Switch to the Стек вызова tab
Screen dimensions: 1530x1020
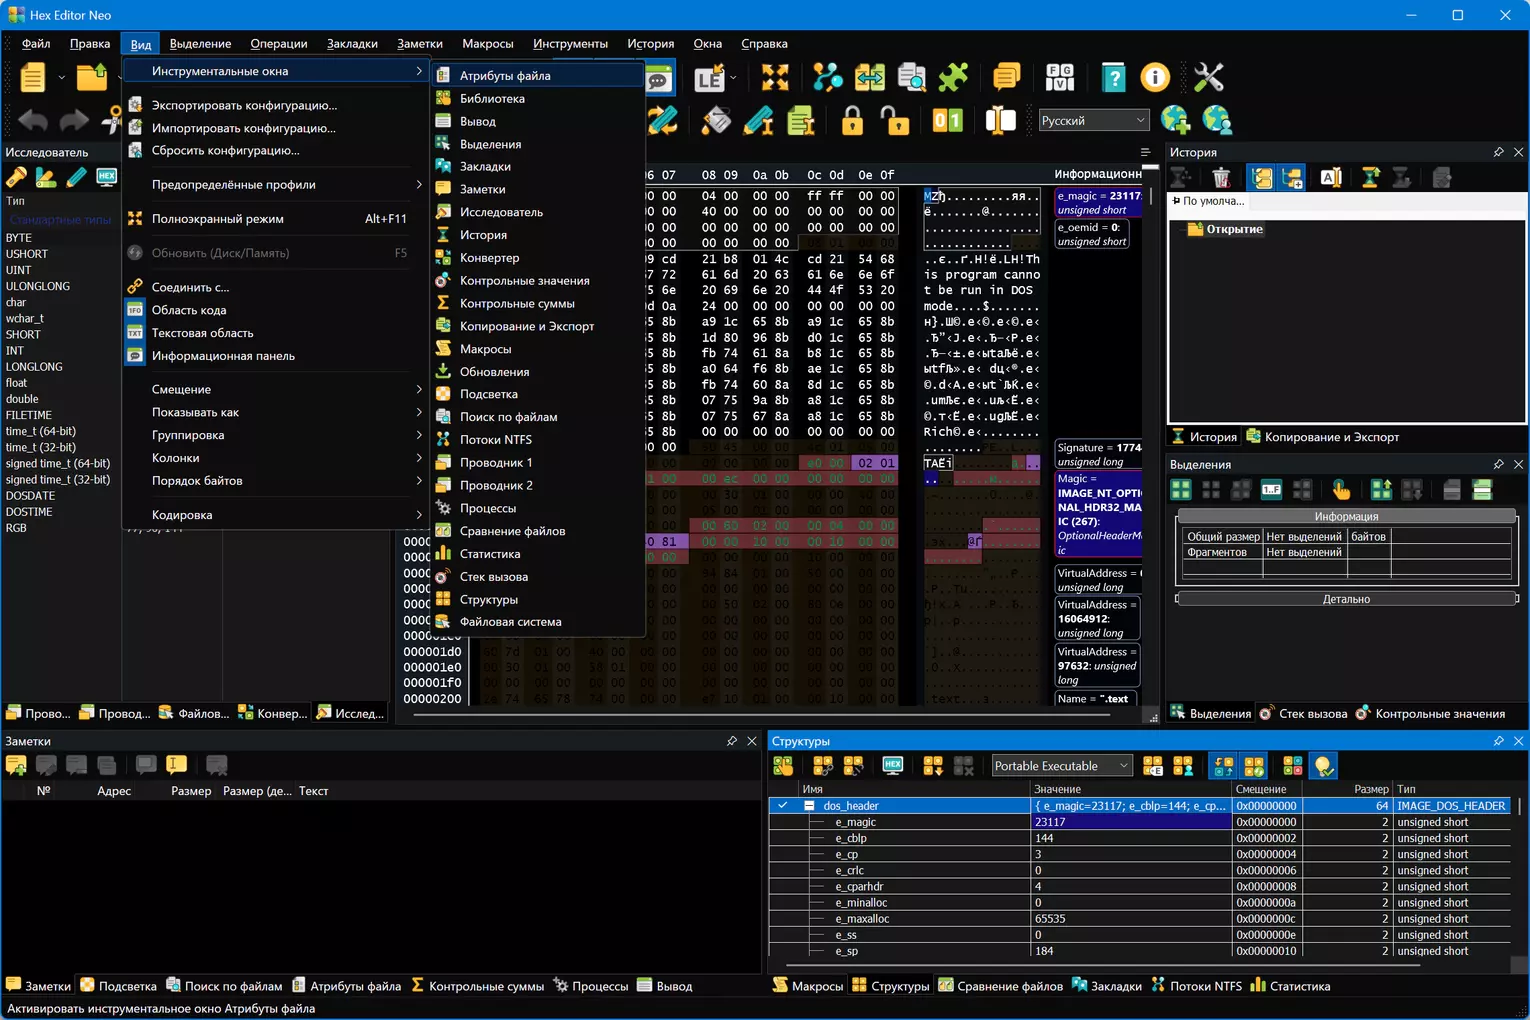click(x=1303, y=713)
